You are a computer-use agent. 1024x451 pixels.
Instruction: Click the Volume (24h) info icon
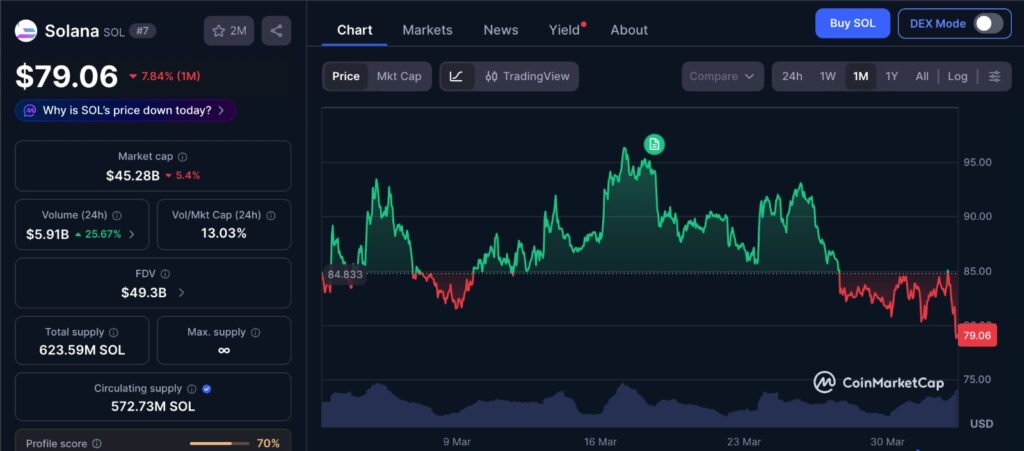[116, 215]
